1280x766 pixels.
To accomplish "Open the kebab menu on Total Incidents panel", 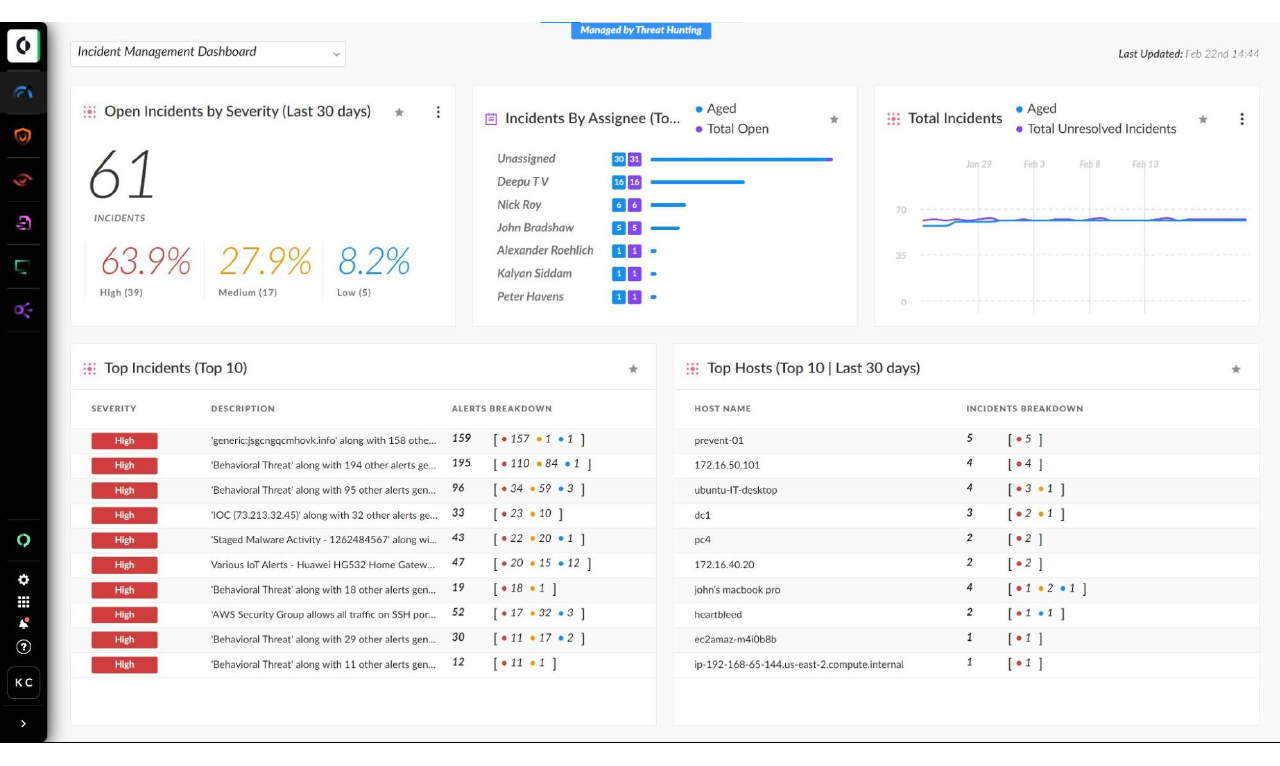I will point(1242,118).
